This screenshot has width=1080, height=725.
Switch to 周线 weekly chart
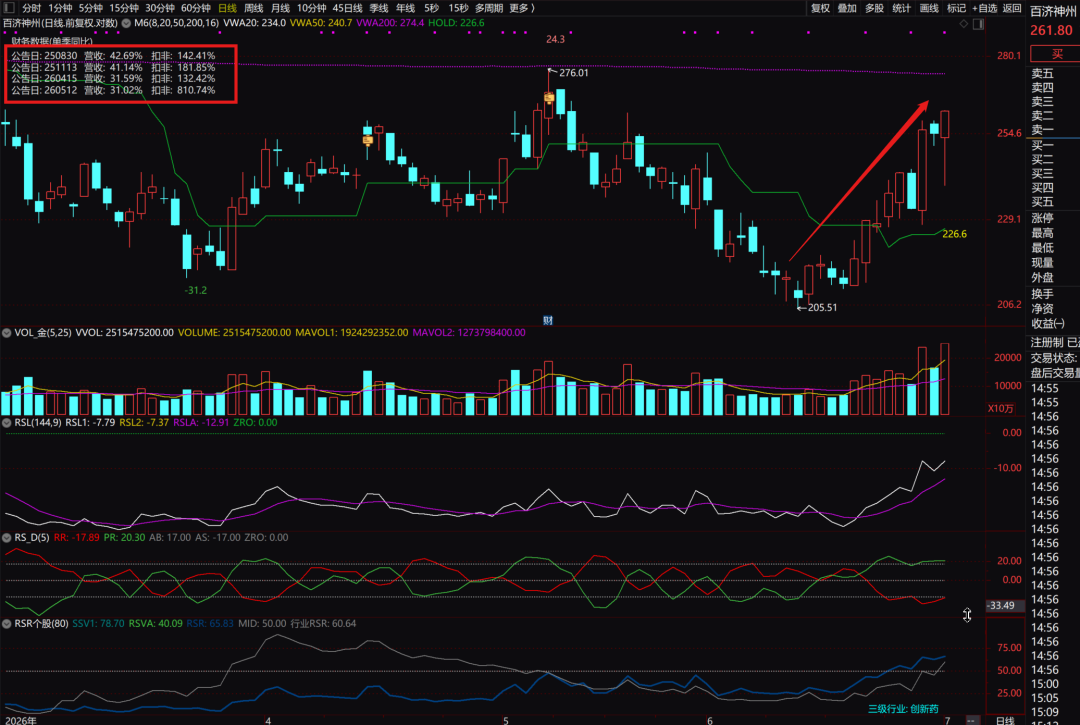click(253, 8)
